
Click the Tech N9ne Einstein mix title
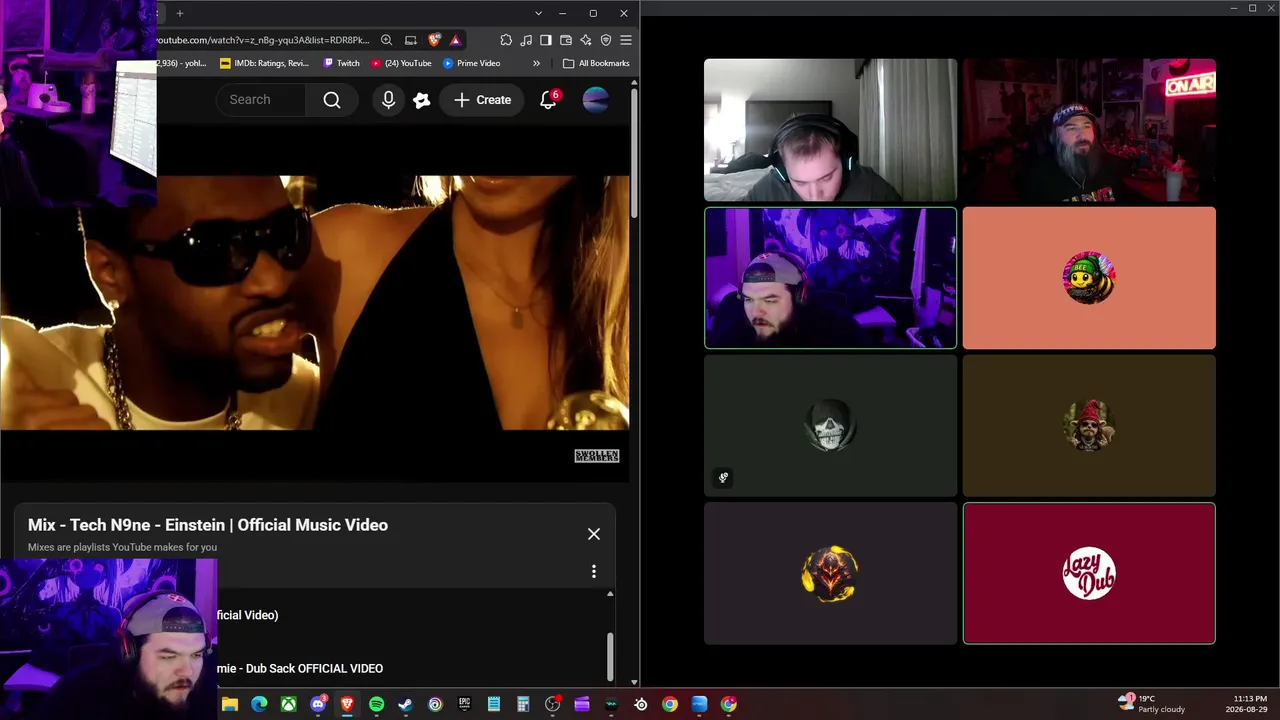click(208, 525)
